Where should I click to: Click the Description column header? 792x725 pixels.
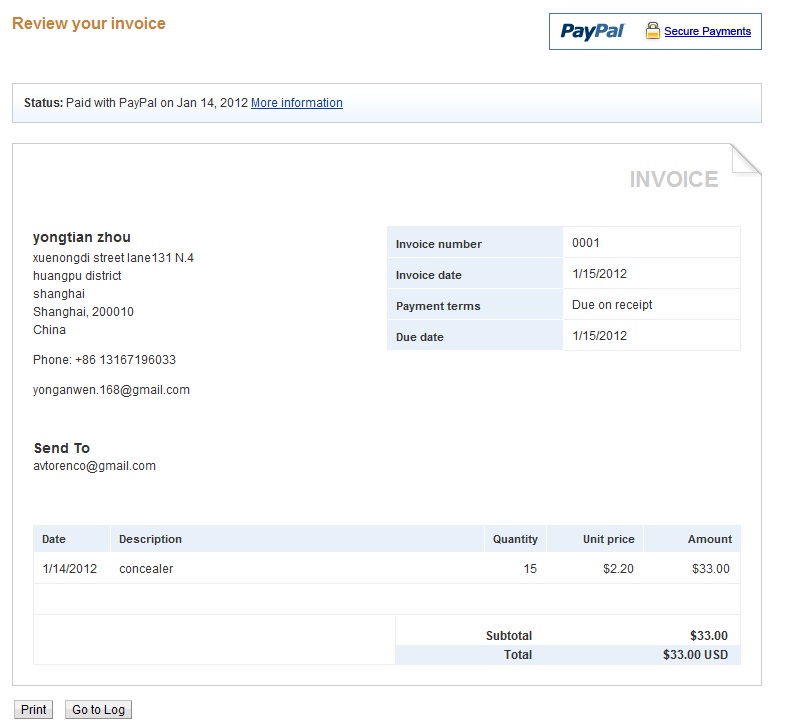pyautogui.click(x=150, y=539)
